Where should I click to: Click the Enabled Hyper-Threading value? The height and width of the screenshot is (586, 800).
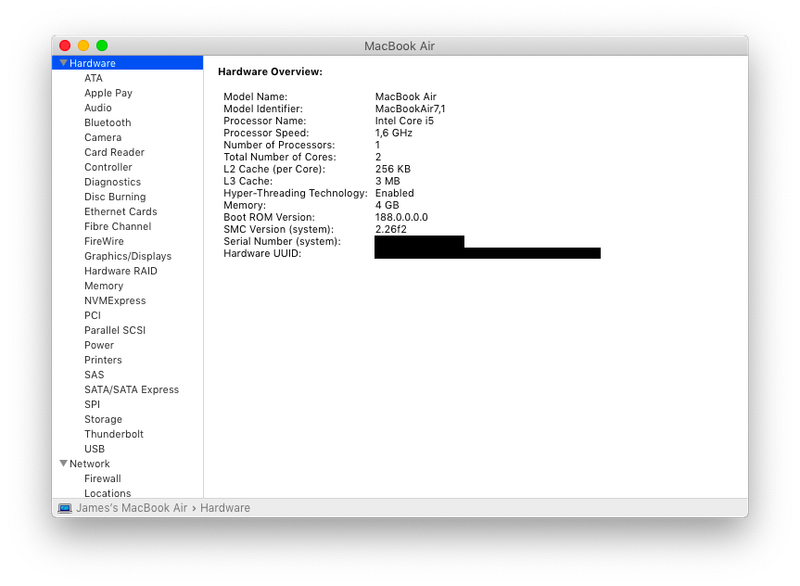(394, 193)
